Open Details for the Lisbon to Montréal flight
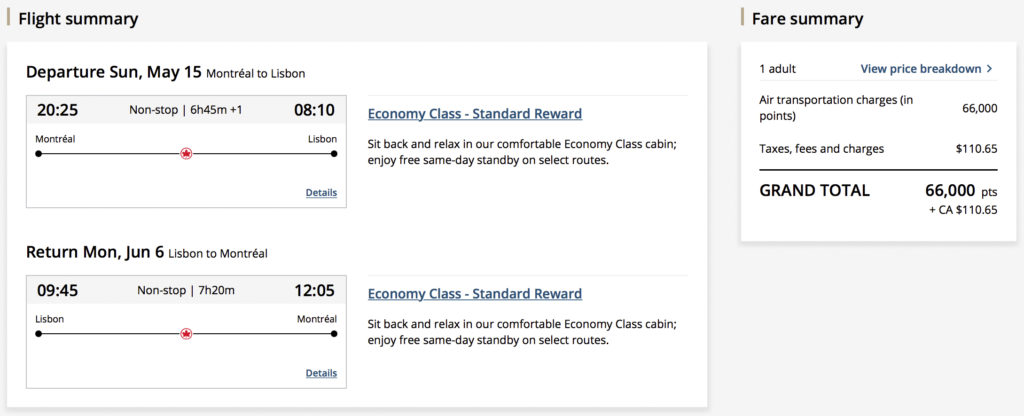 point(321,373)
